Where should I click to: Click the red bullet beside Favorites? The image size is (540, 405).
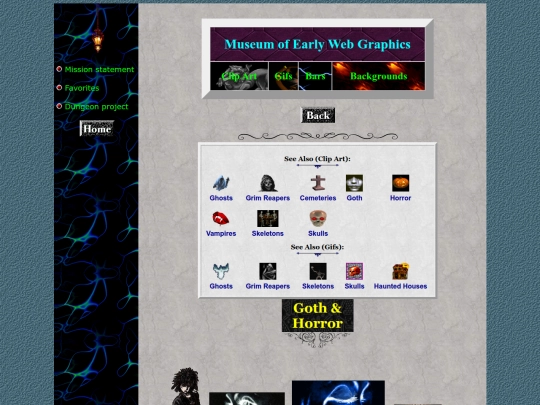[x=59, y=87]
